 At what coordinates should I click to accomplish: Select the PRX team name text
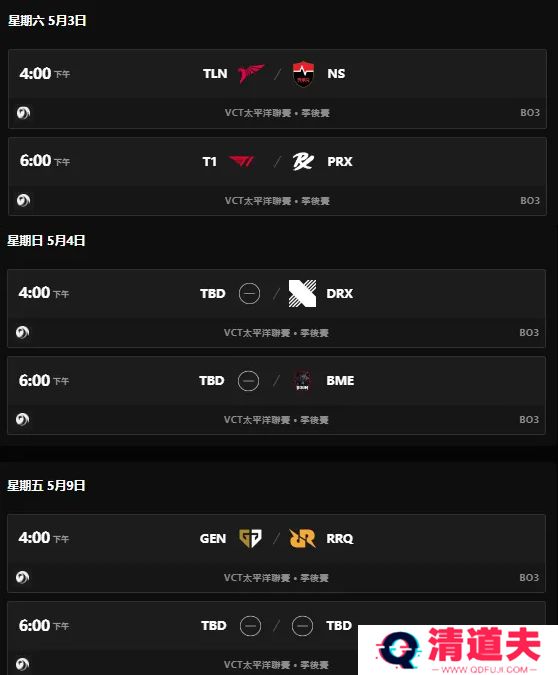point(340,161)
